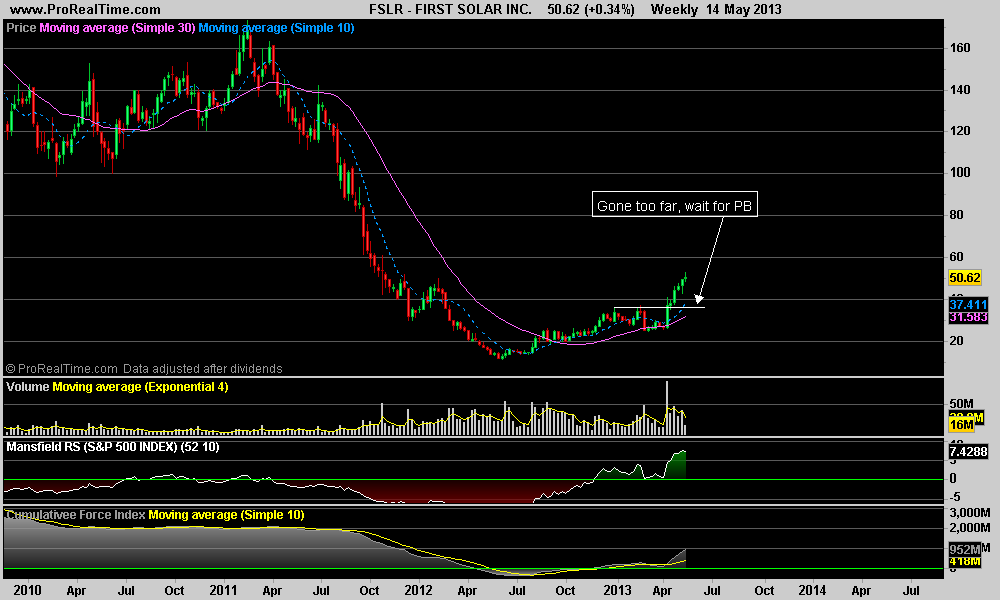The height and width of the screenshot is (600, 1000).
Task: Click the 50.62 (+0.34%) quote in header
Action: tap(591, 10)
